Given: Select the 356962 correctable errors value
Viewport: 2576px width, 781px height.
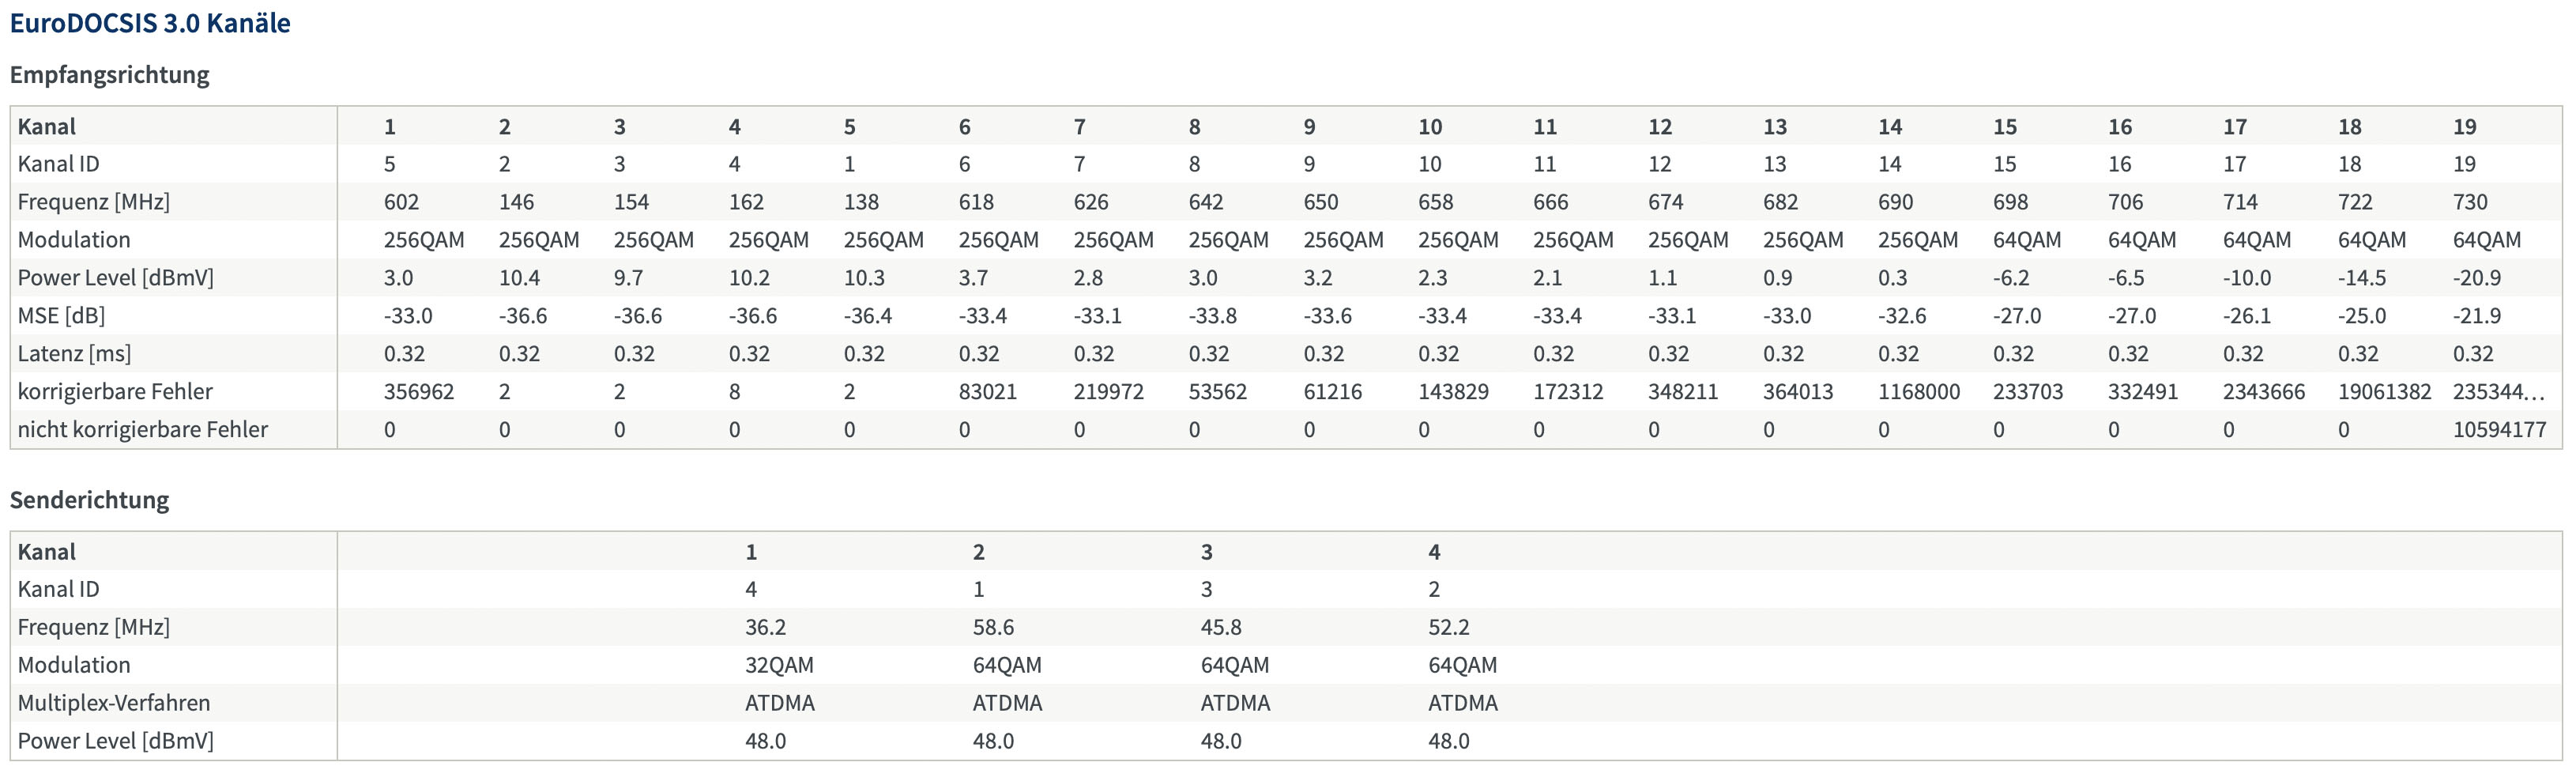Looking at the screenshot, I should (419, 392).
